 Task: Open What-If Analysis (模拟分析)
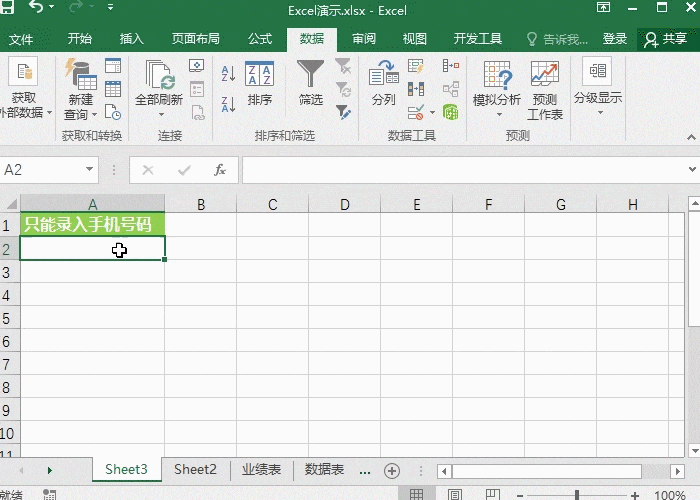pos(497,89)
